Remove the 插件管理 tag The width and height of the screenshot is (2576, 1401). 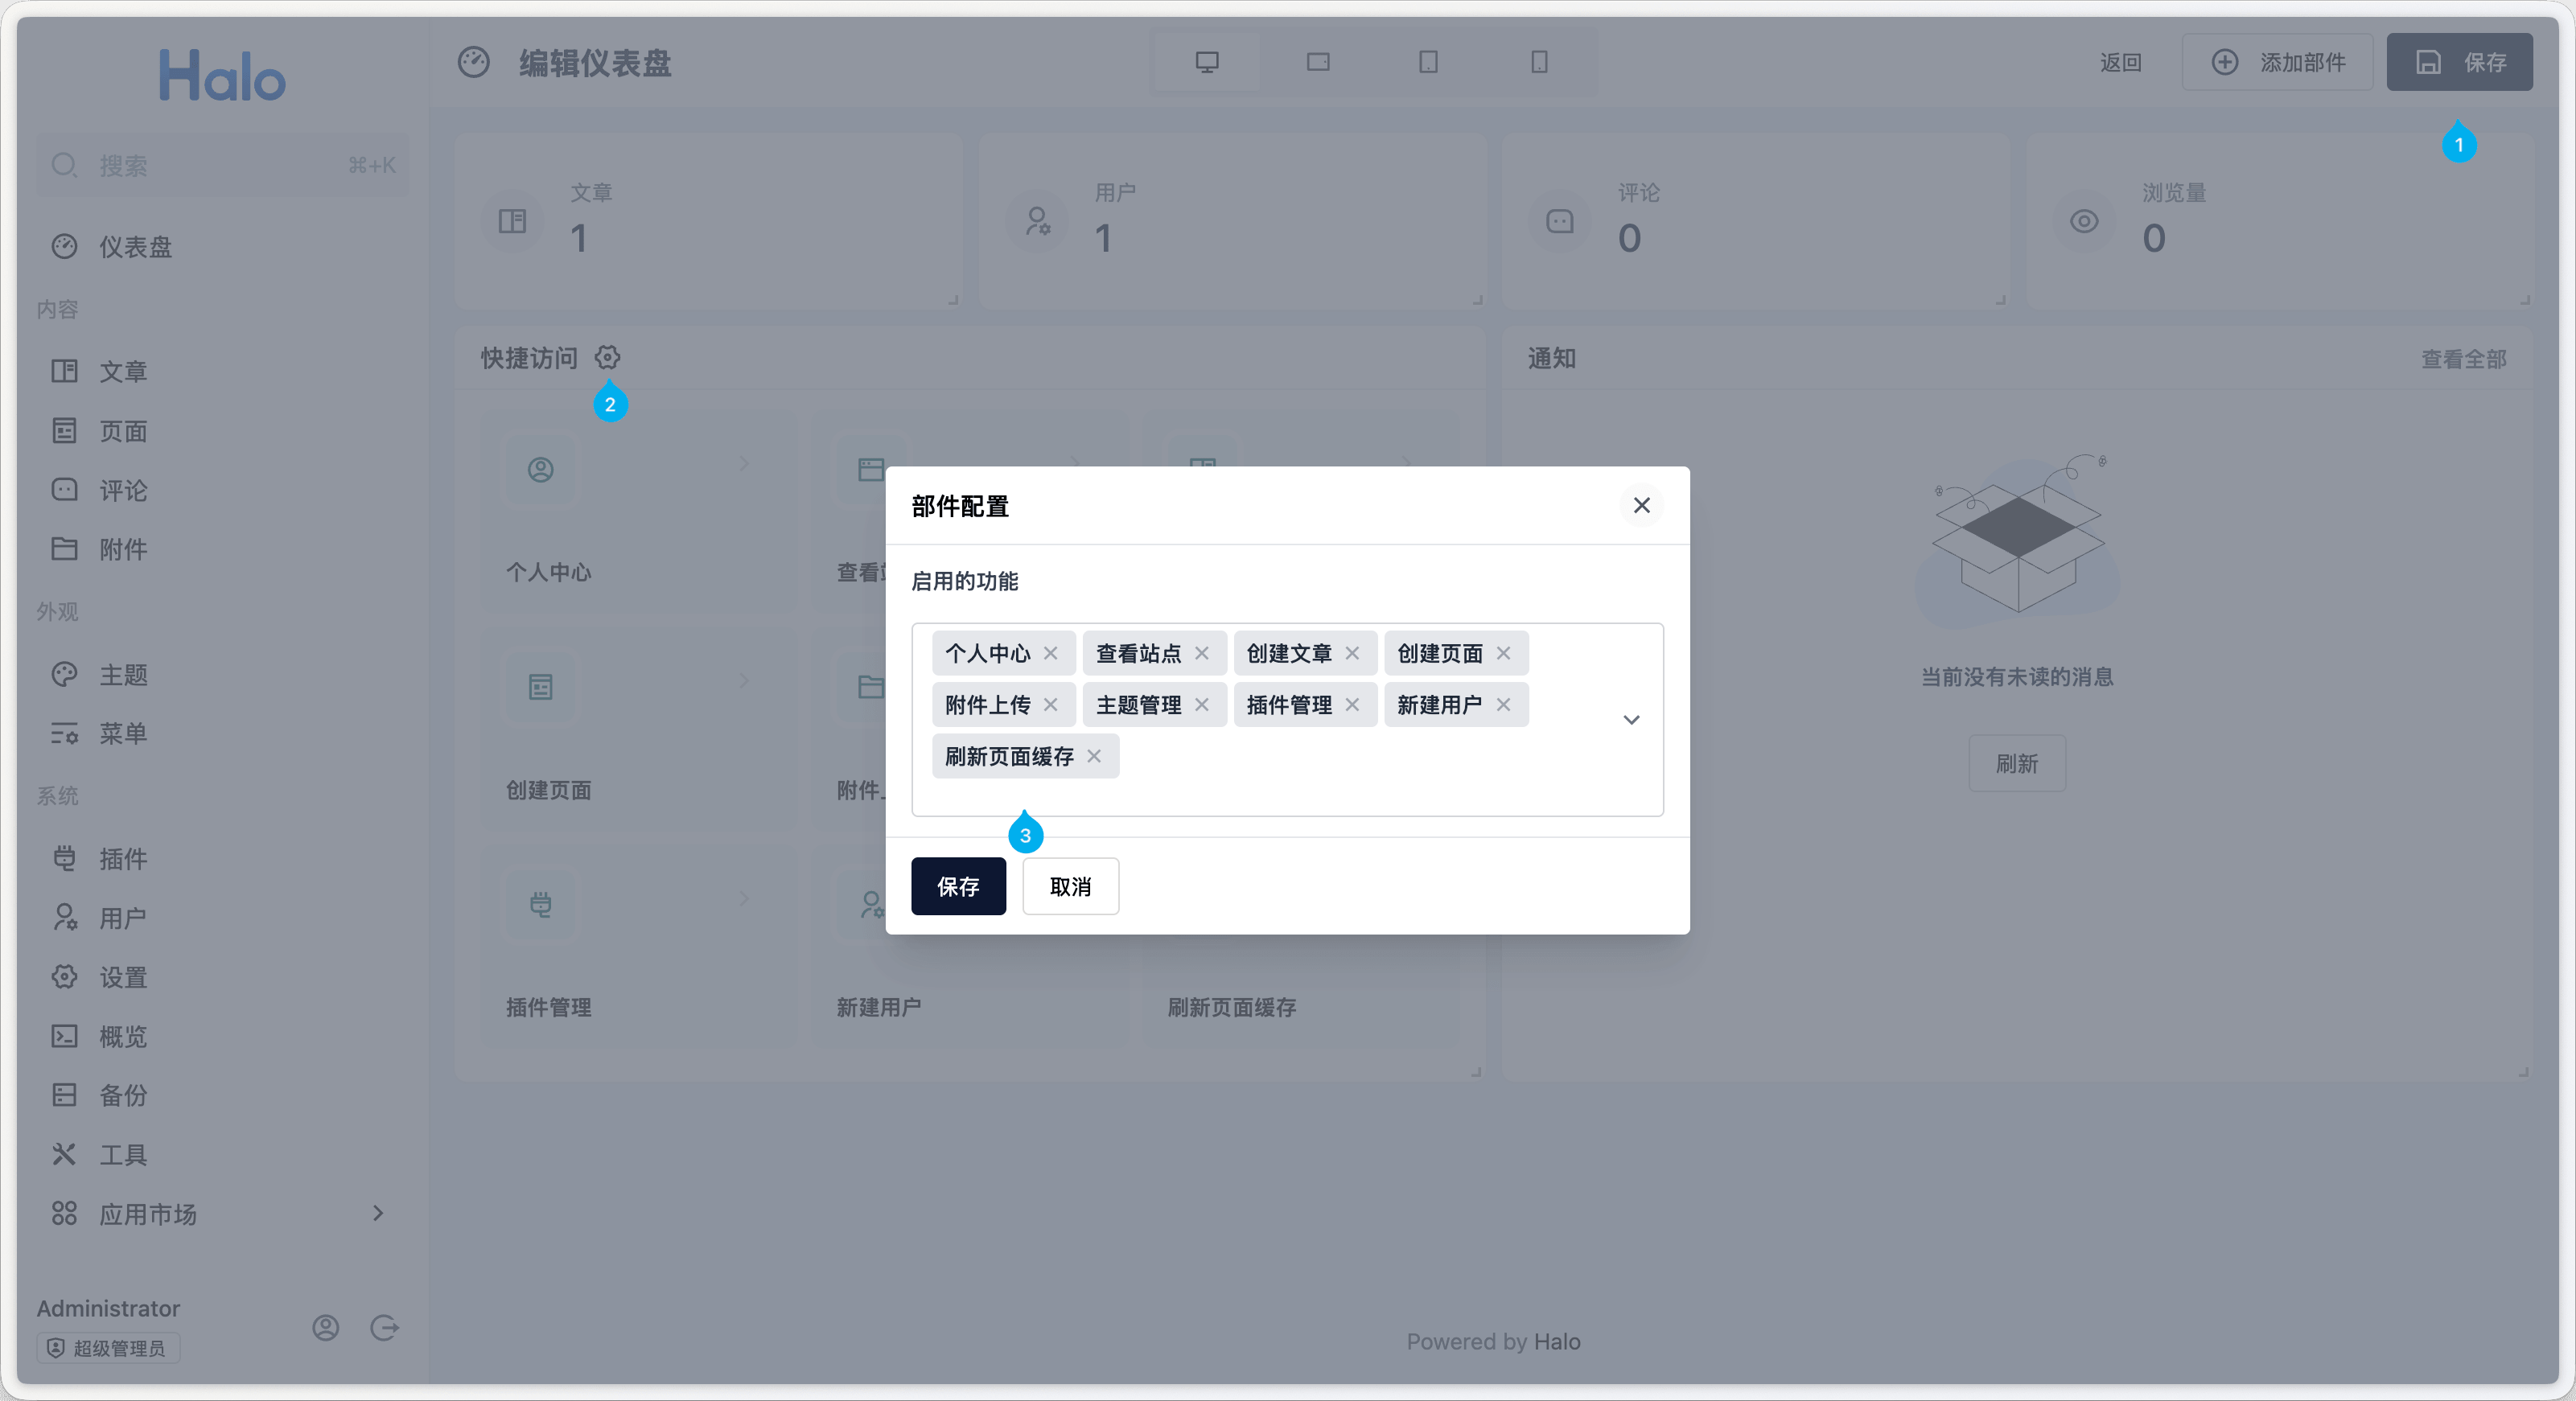[x=1352, y=705]
